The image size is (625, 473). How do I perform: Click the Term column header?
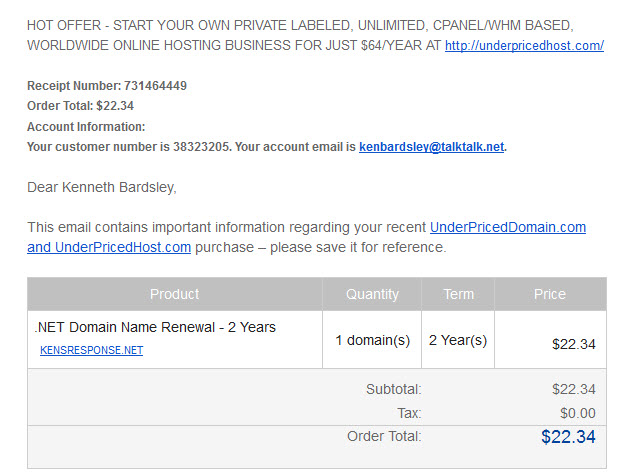[458, 294]
